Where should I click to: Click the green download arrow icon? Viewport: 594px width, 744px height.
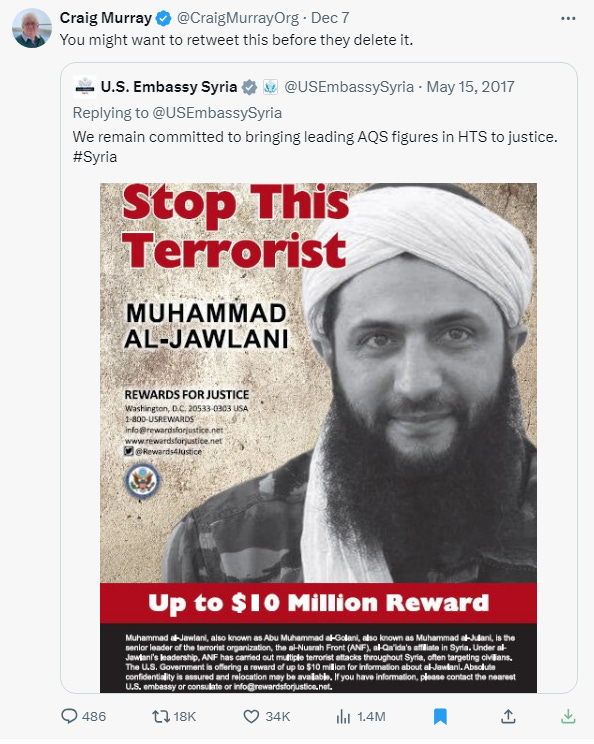pos(568,716)
